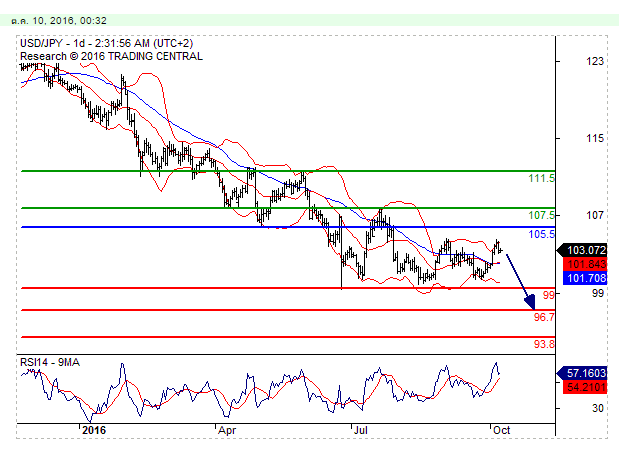This screenshot has height=450, width=619.
Task: Click the RSI14 - 9MA indicator label
Action: coord(50,362)
